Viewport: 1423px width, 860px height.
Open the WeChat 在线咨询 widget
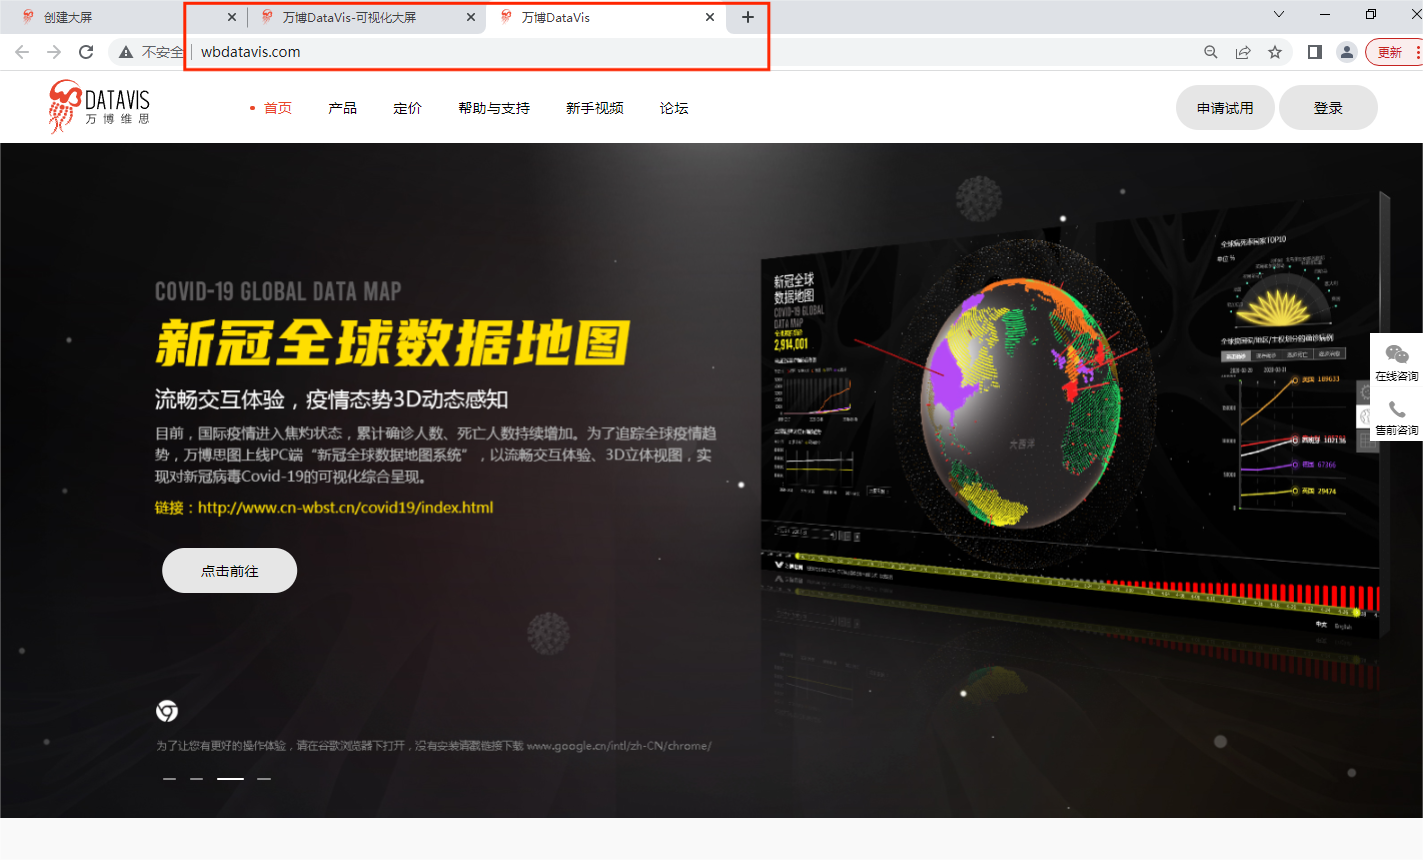point(1397,361)
